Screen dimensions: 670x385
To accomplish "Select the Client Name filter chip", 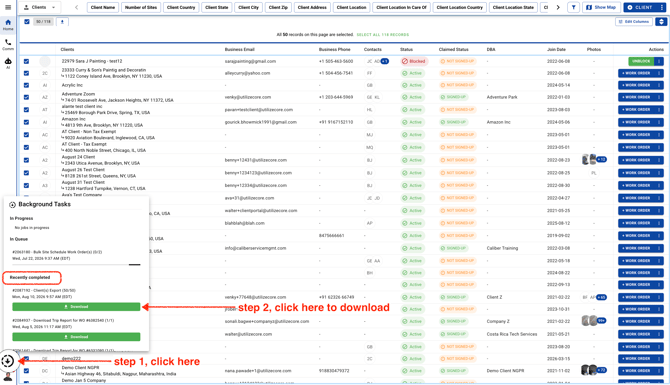I will tap(103, 7).
